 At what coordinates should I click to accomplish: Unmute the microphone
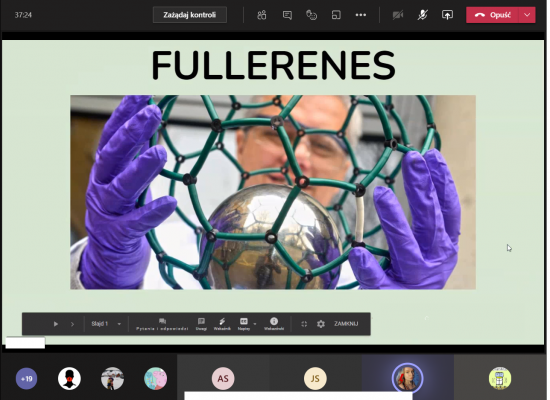coord(422,15)
